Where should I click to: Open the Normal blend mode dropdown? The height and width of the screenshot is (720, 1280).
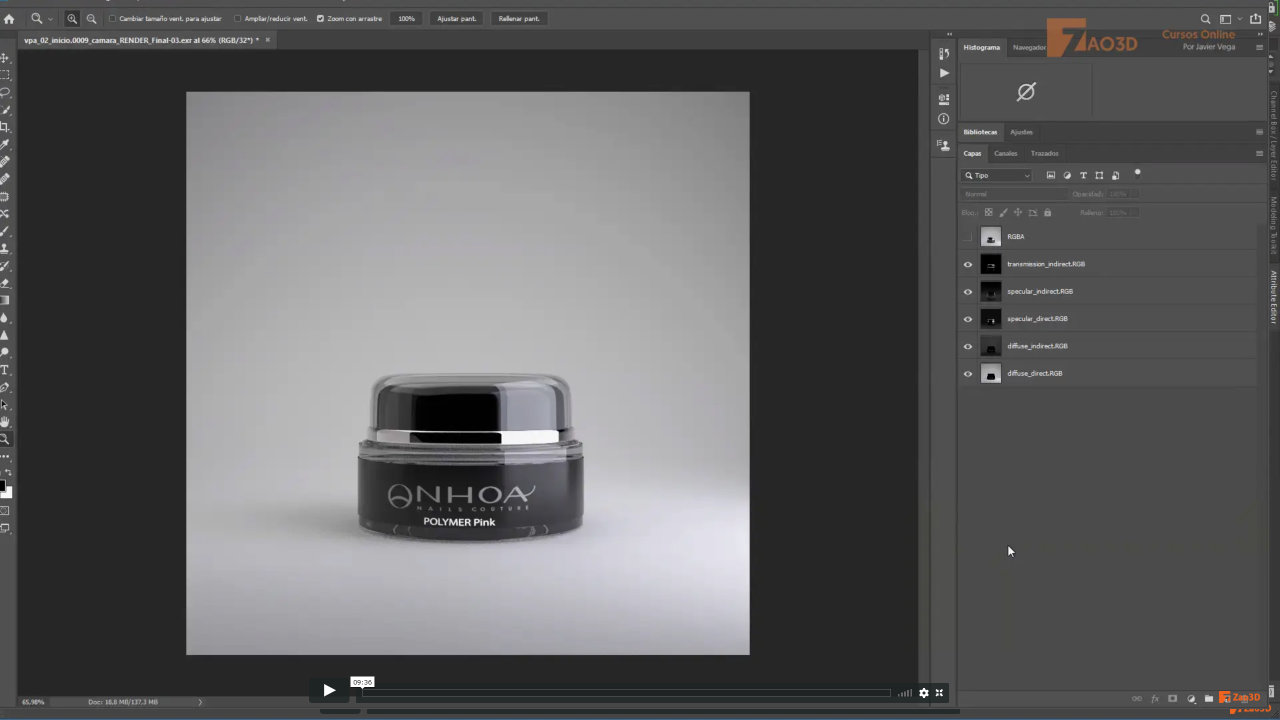[x=1013, y=194]
